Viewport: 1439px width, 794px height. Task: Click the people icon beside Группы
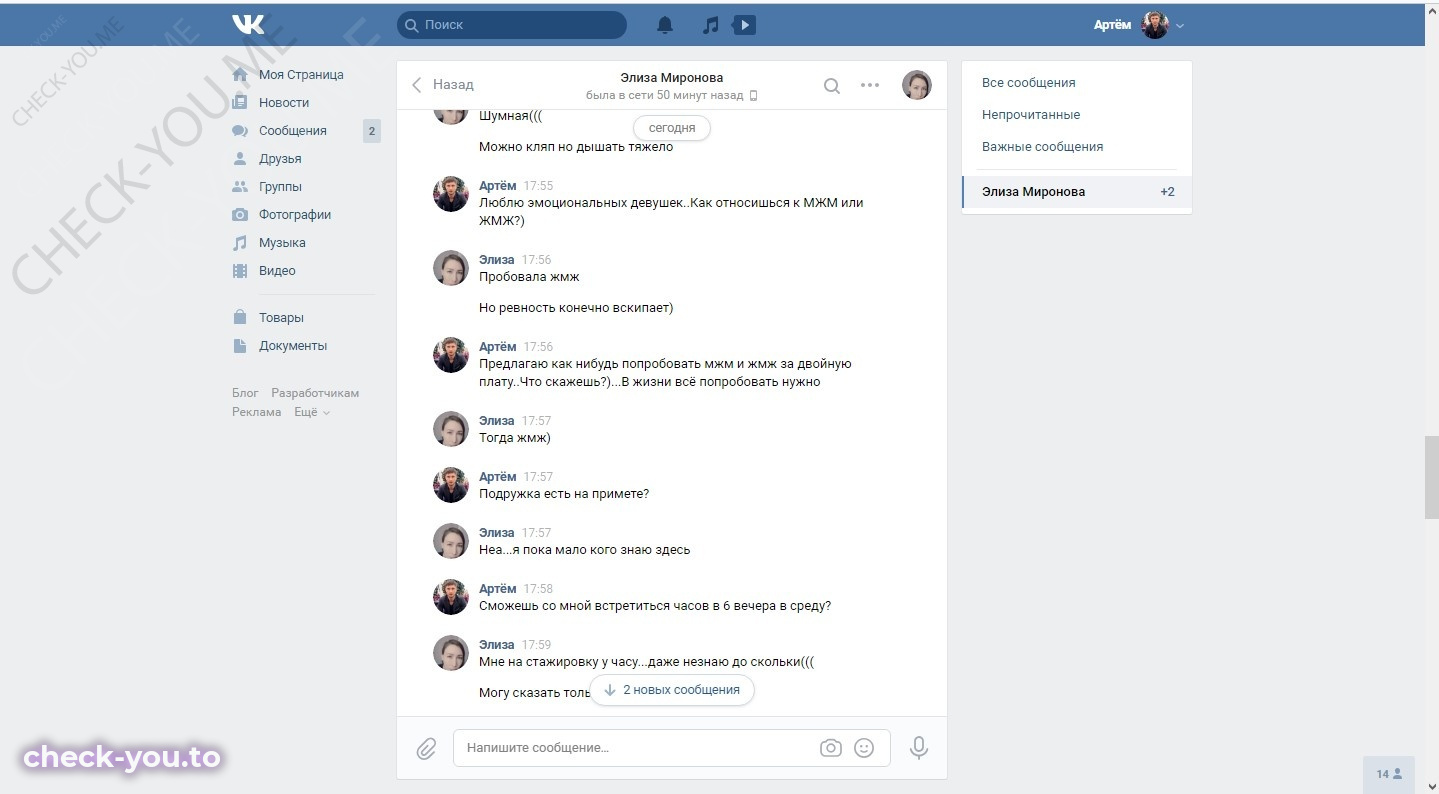[x=240, y=187]
